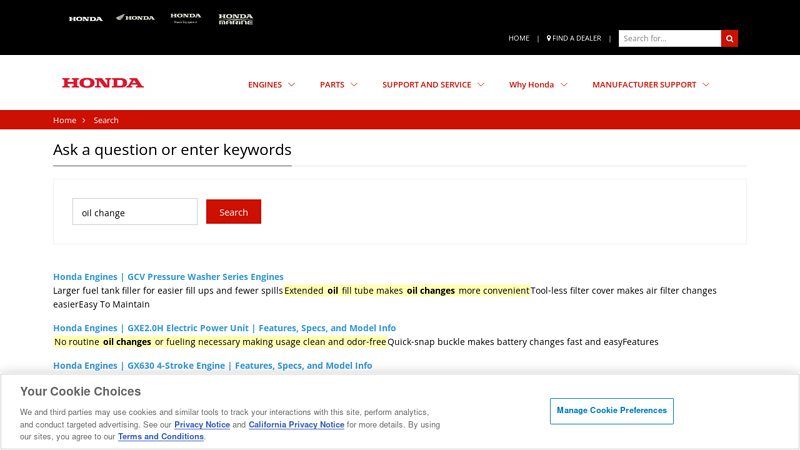Click the Honda automobiles logo in top bar
Screen dimensions: 800x450
pos(85,18)
